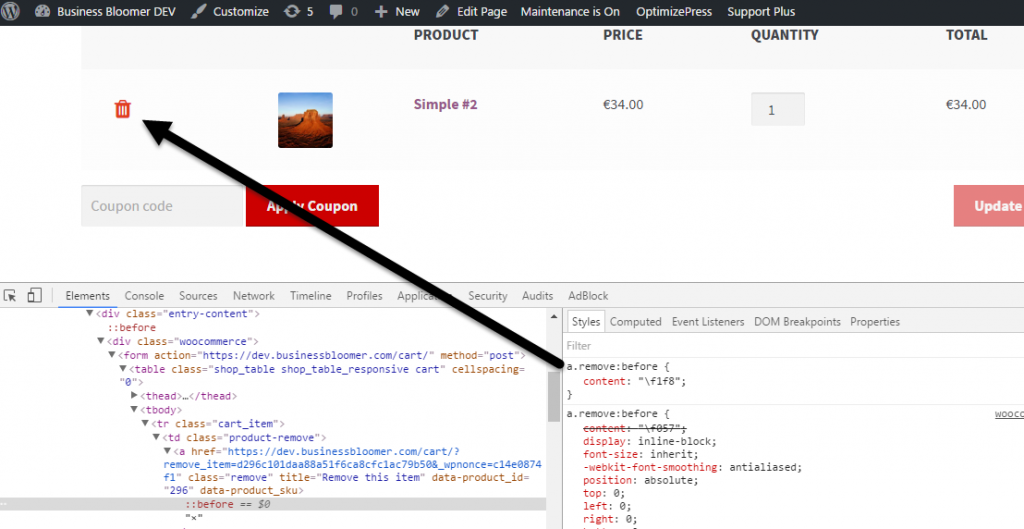This screenshot has width=1024, height=529.
Task: Click the Business Bloomer DEV dashboard icon
Action: click(x=42, y=12)
